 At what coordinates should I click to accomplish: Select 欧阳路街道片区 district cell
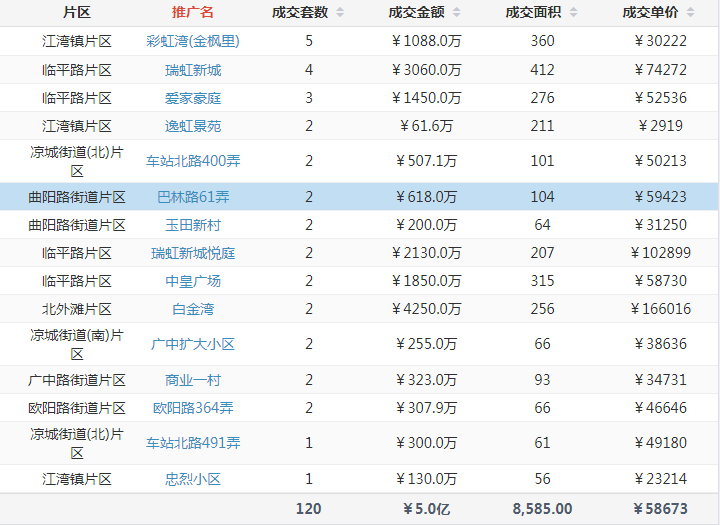click(77, 408)
